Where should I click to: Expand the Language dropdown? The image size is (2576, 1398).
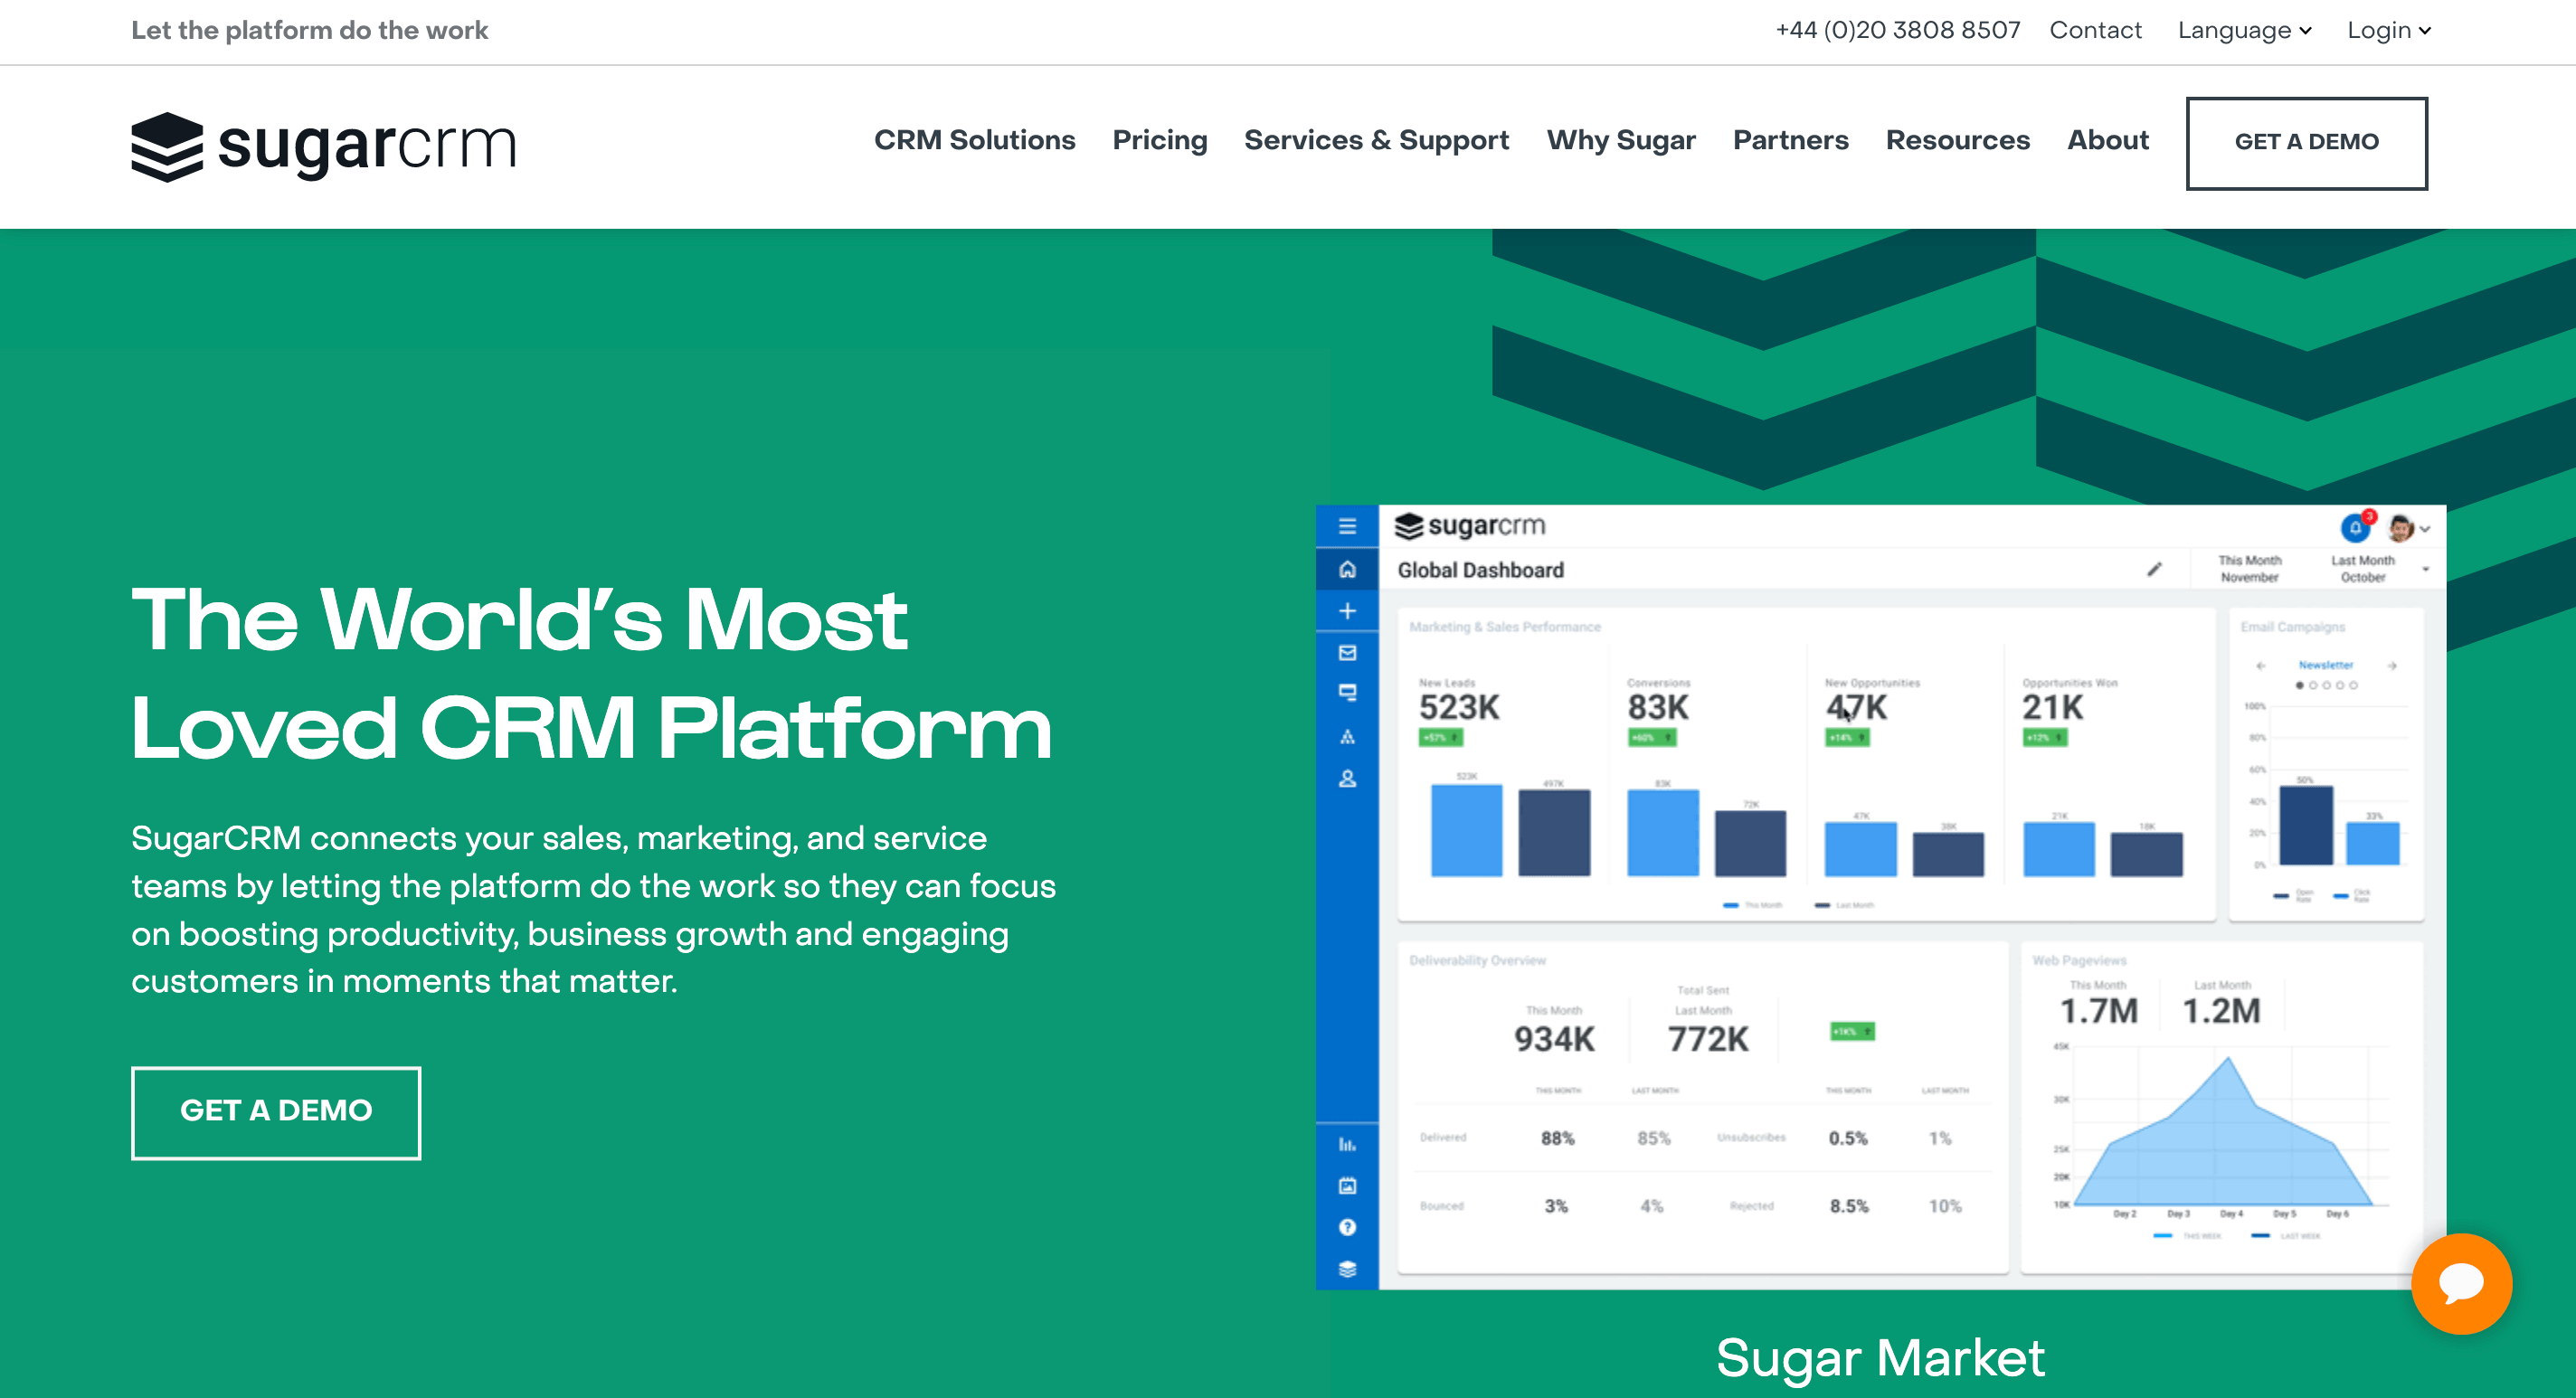coord(2244,30)
